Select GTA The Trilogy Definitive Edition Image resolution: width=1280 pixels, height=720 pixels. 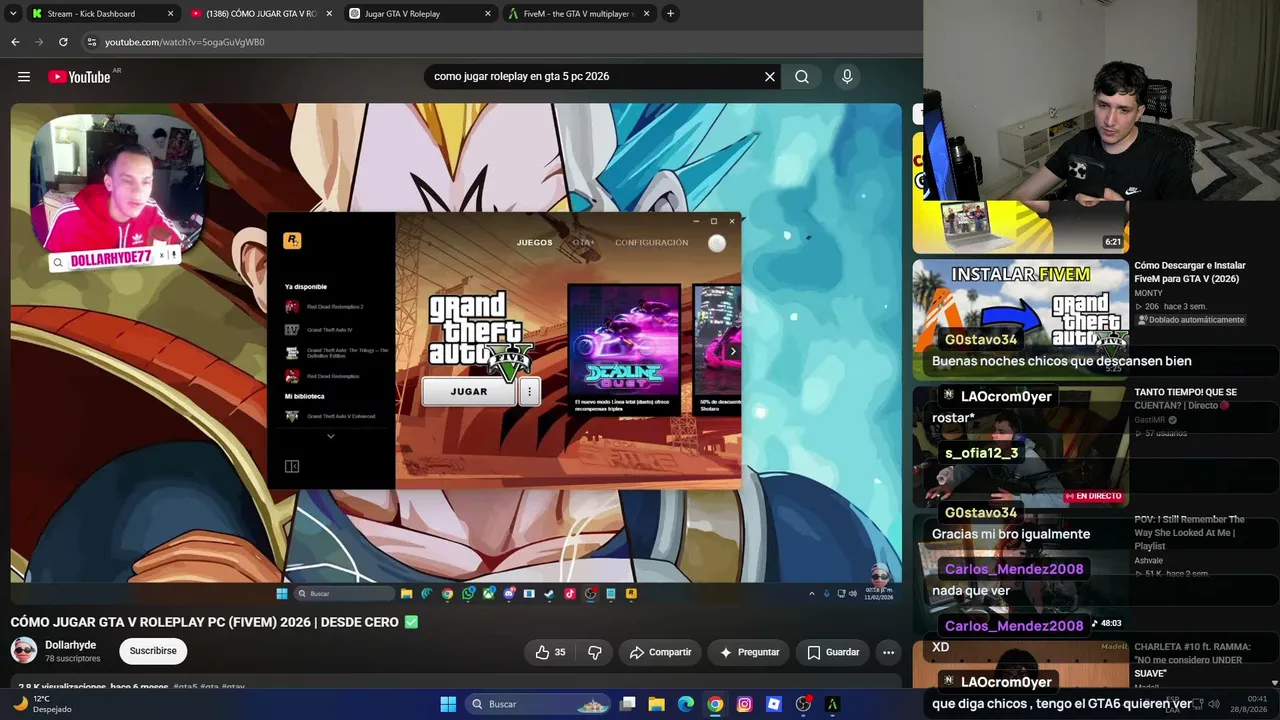pos(337,353)
